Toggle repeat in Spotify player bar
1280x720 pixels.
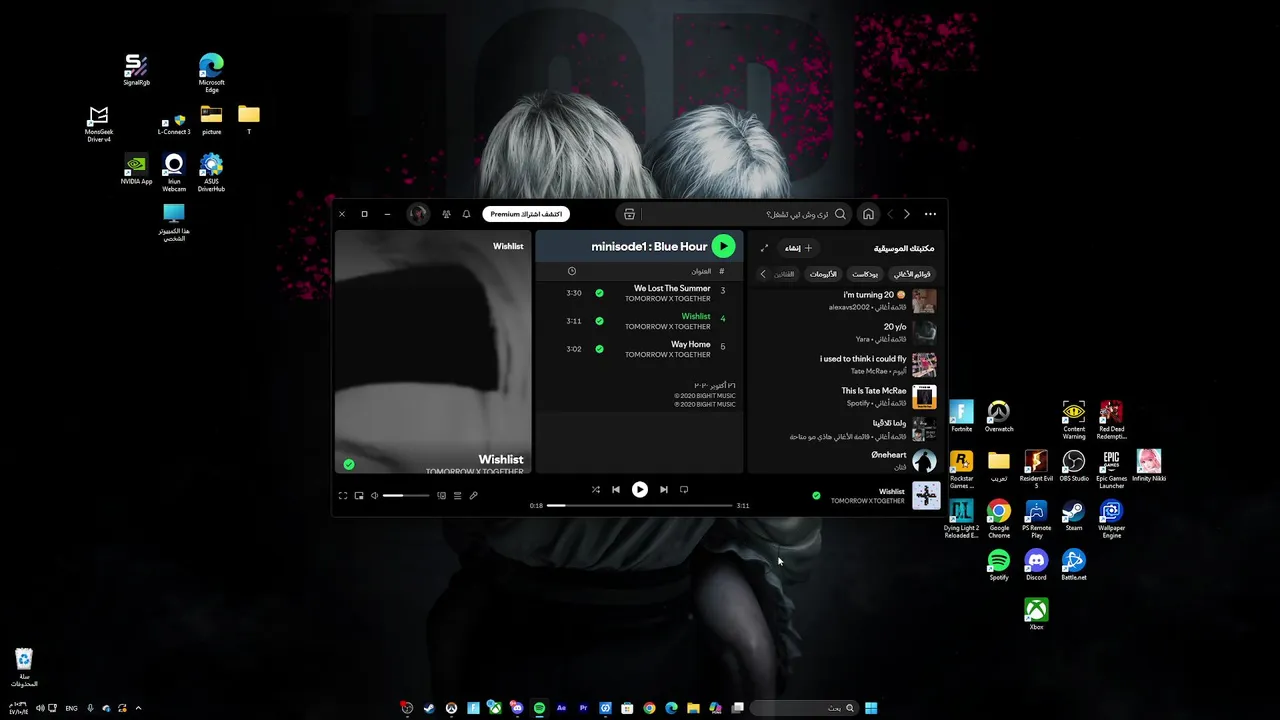click(x=684, y=490)
